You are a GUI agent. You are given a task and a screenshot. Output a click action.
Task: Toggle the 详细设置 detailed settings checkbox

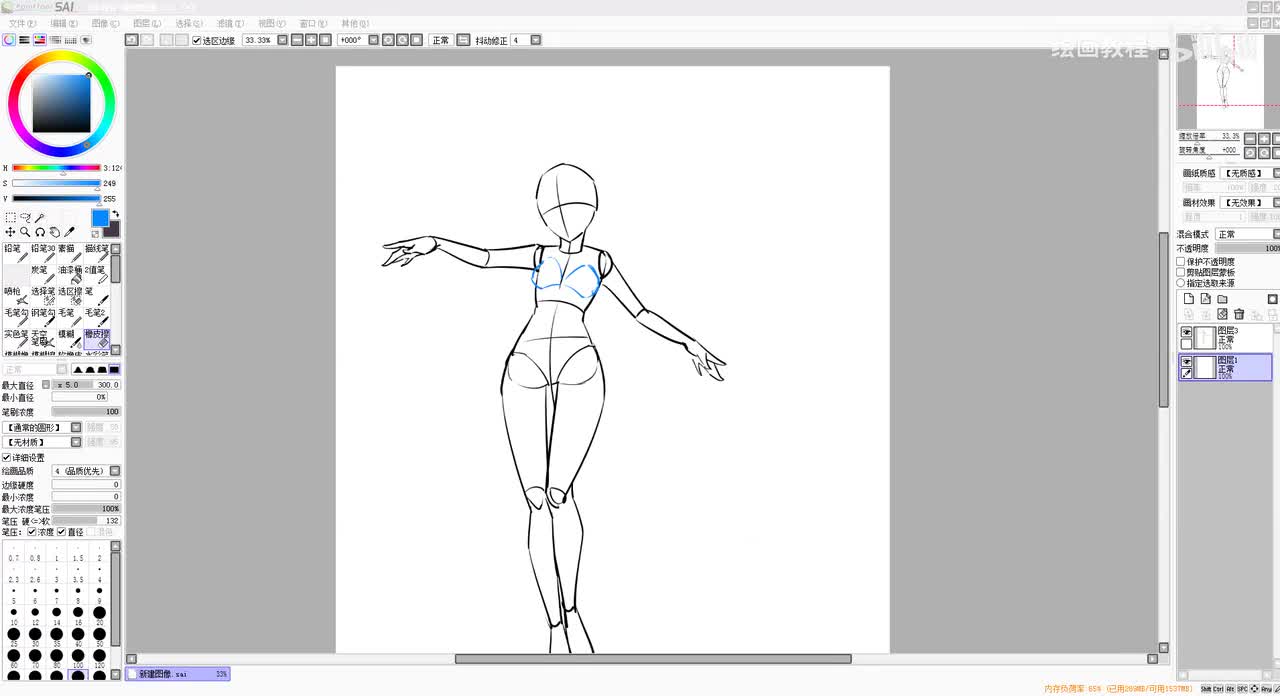6,458
